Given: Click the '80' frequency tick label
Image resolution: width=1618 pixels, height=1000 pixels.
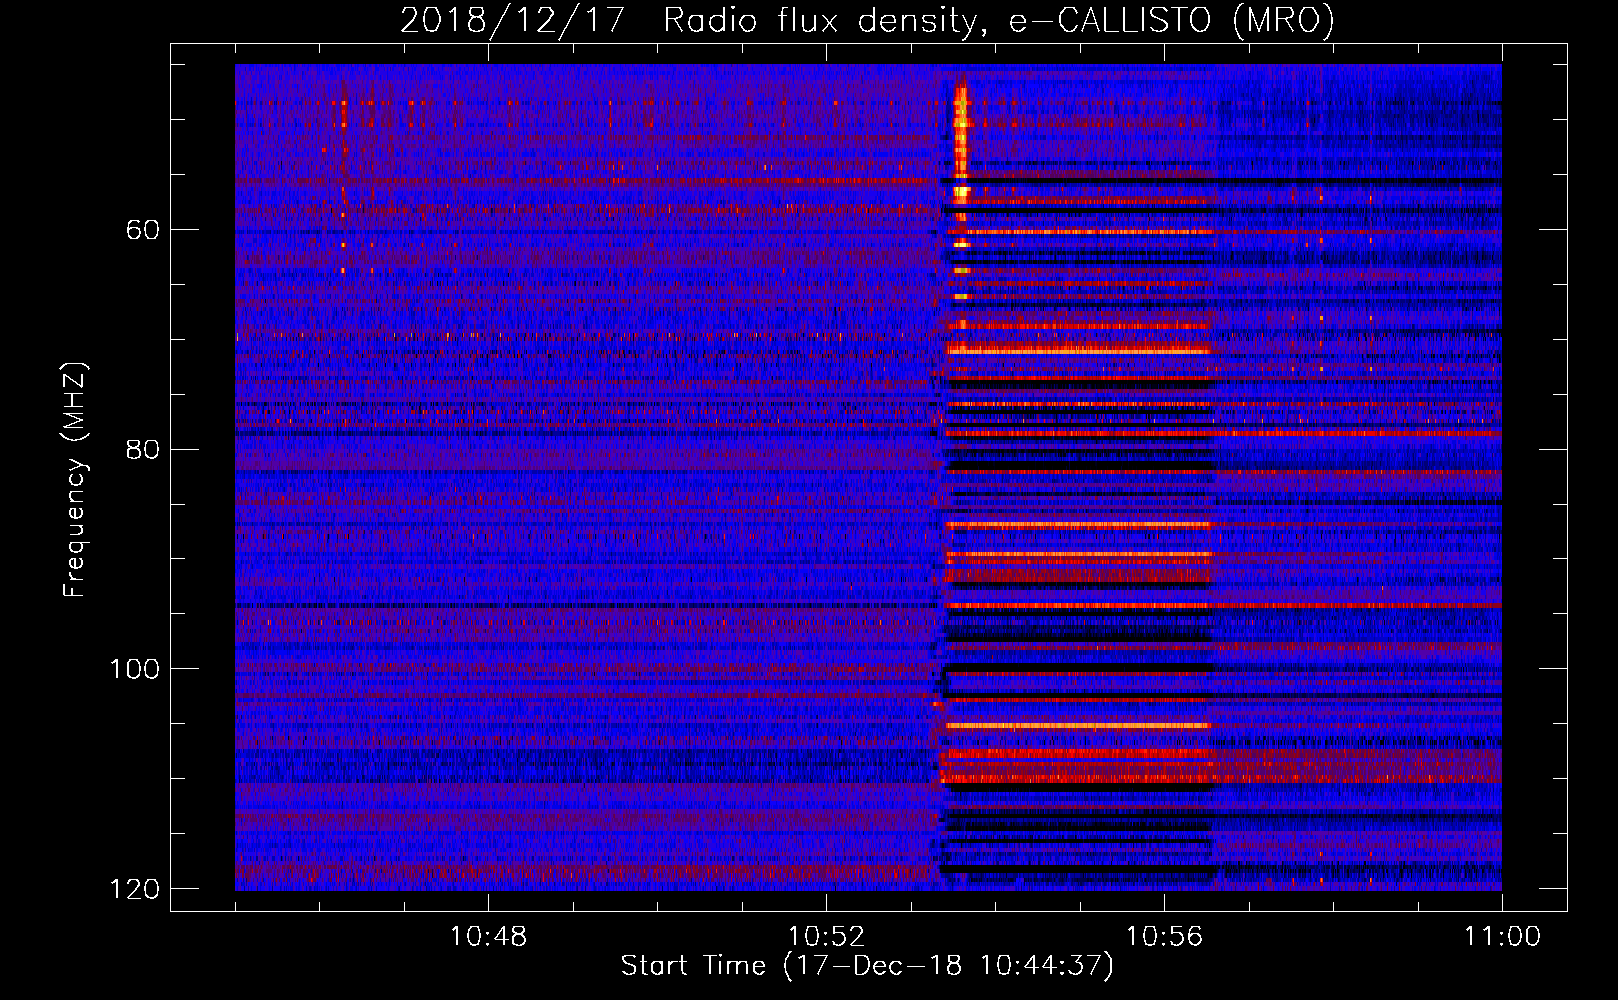Looking at the screenshot, I should click(x=143, y=449).
